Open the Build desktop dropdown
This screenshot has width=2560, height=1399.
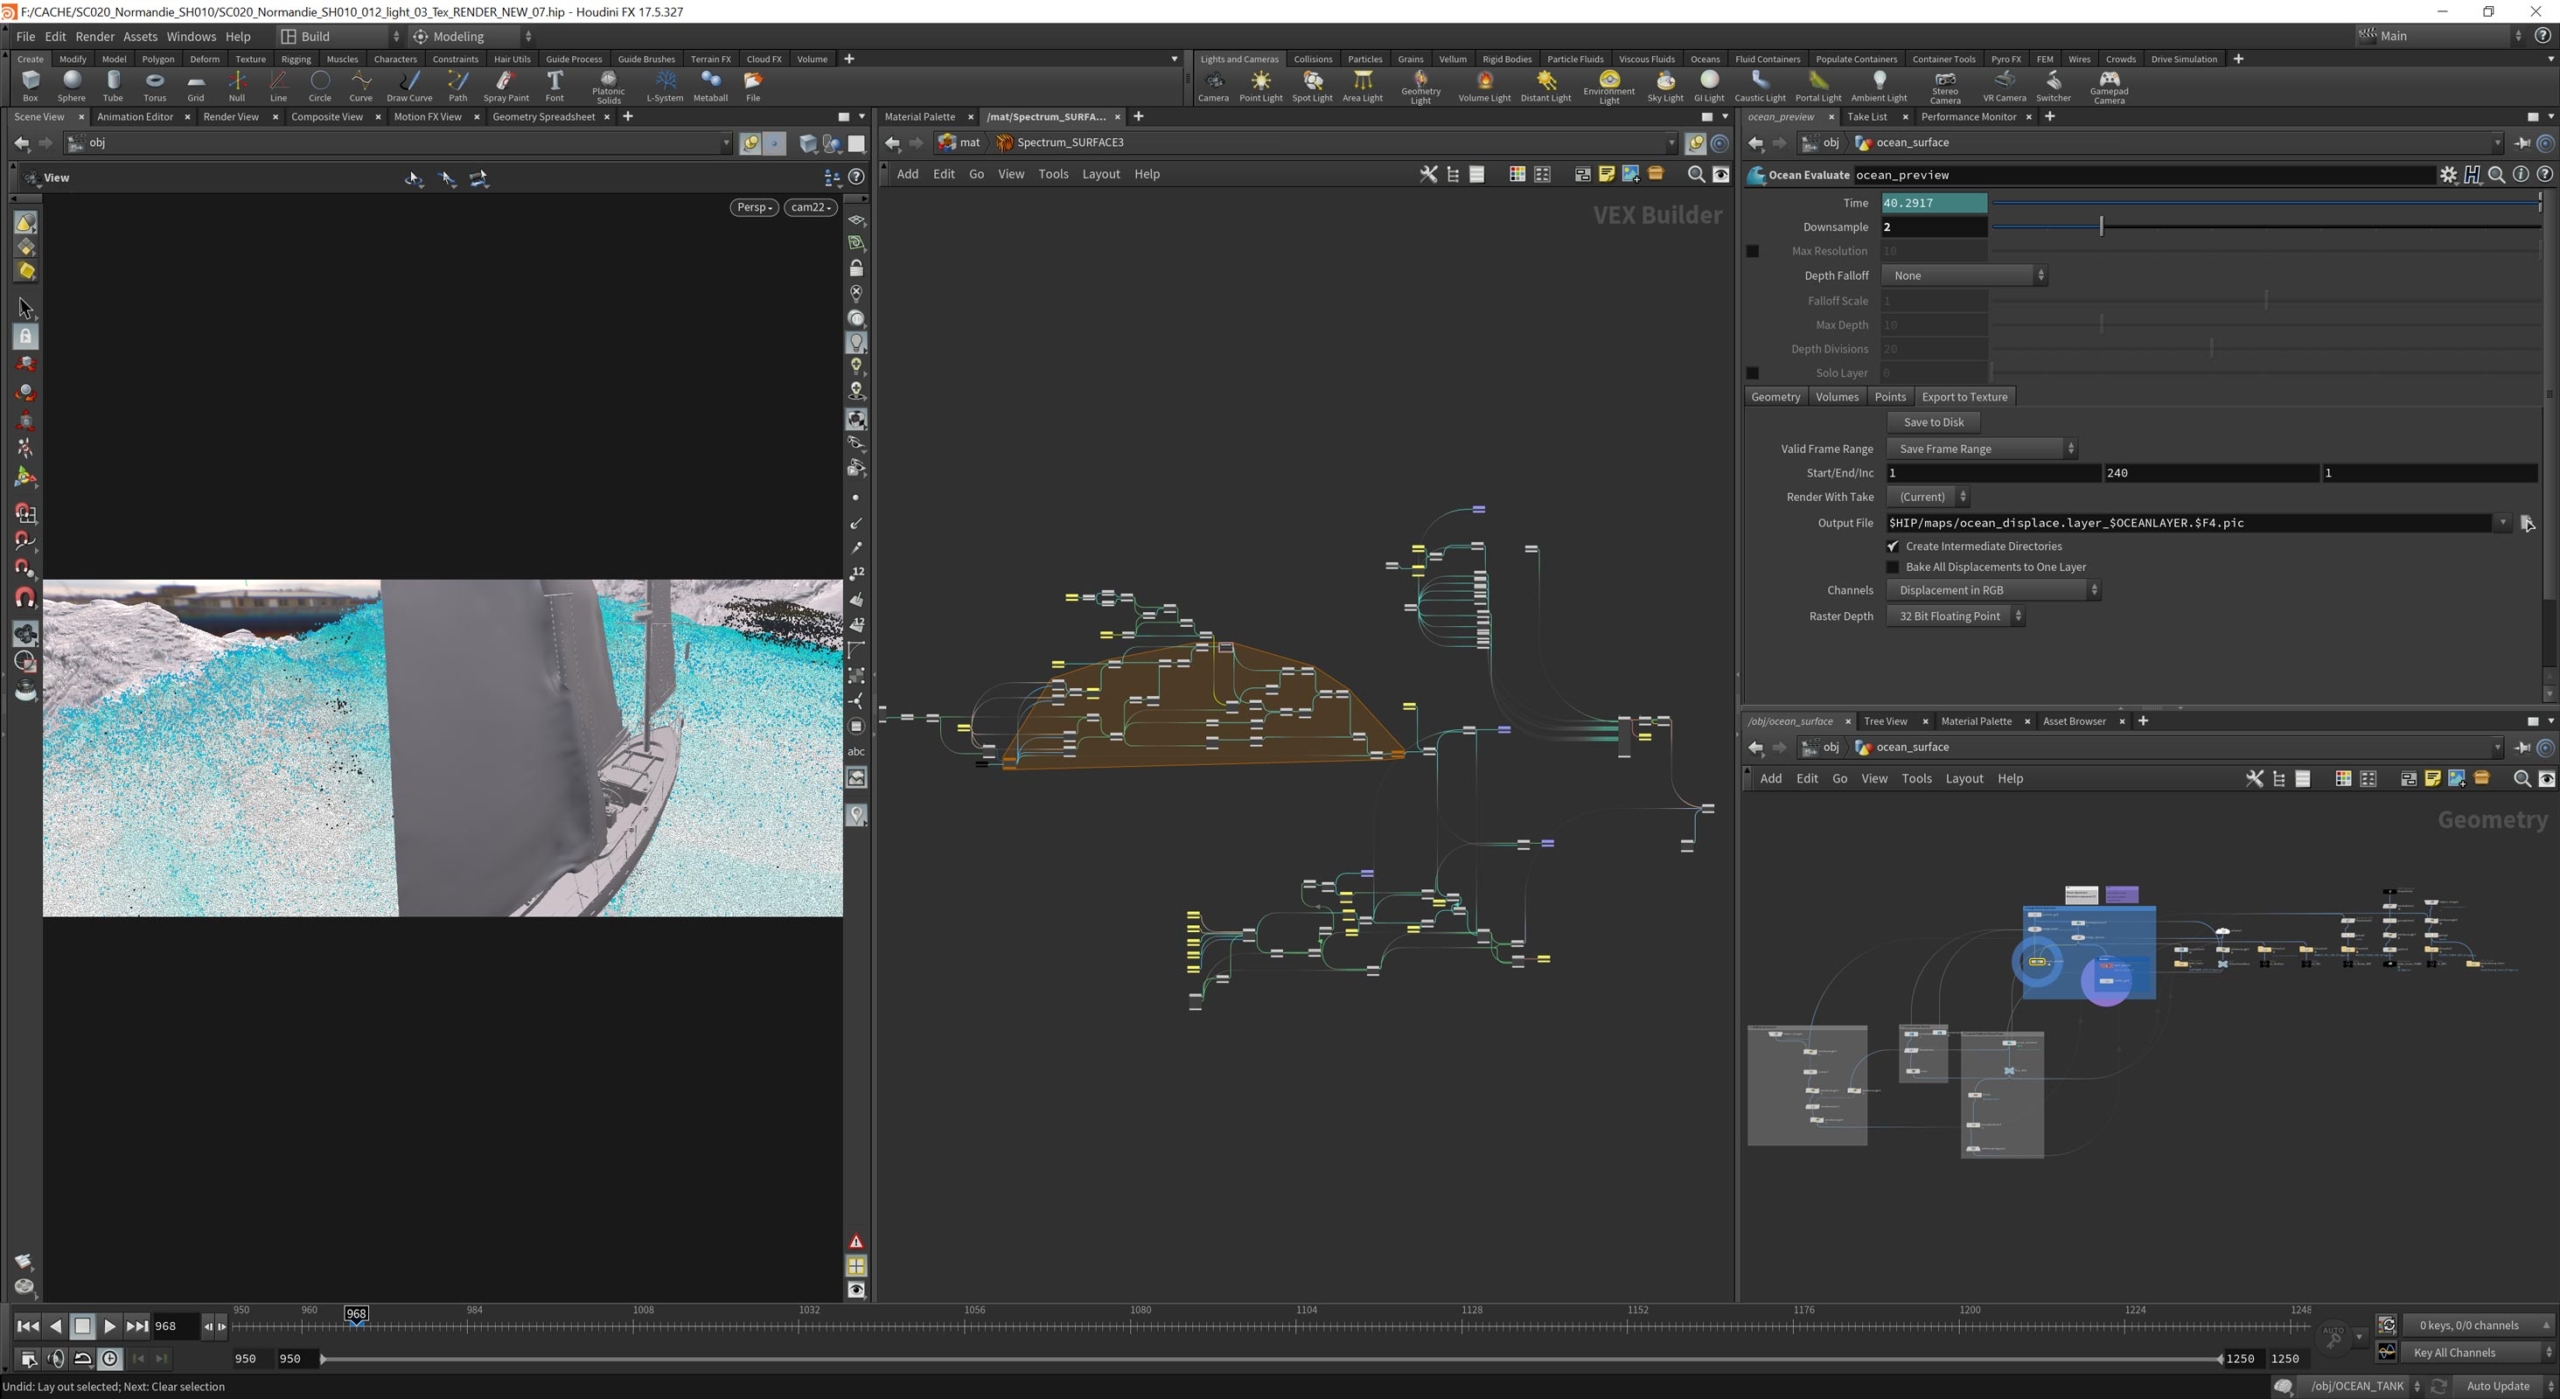tap(340, 36)
